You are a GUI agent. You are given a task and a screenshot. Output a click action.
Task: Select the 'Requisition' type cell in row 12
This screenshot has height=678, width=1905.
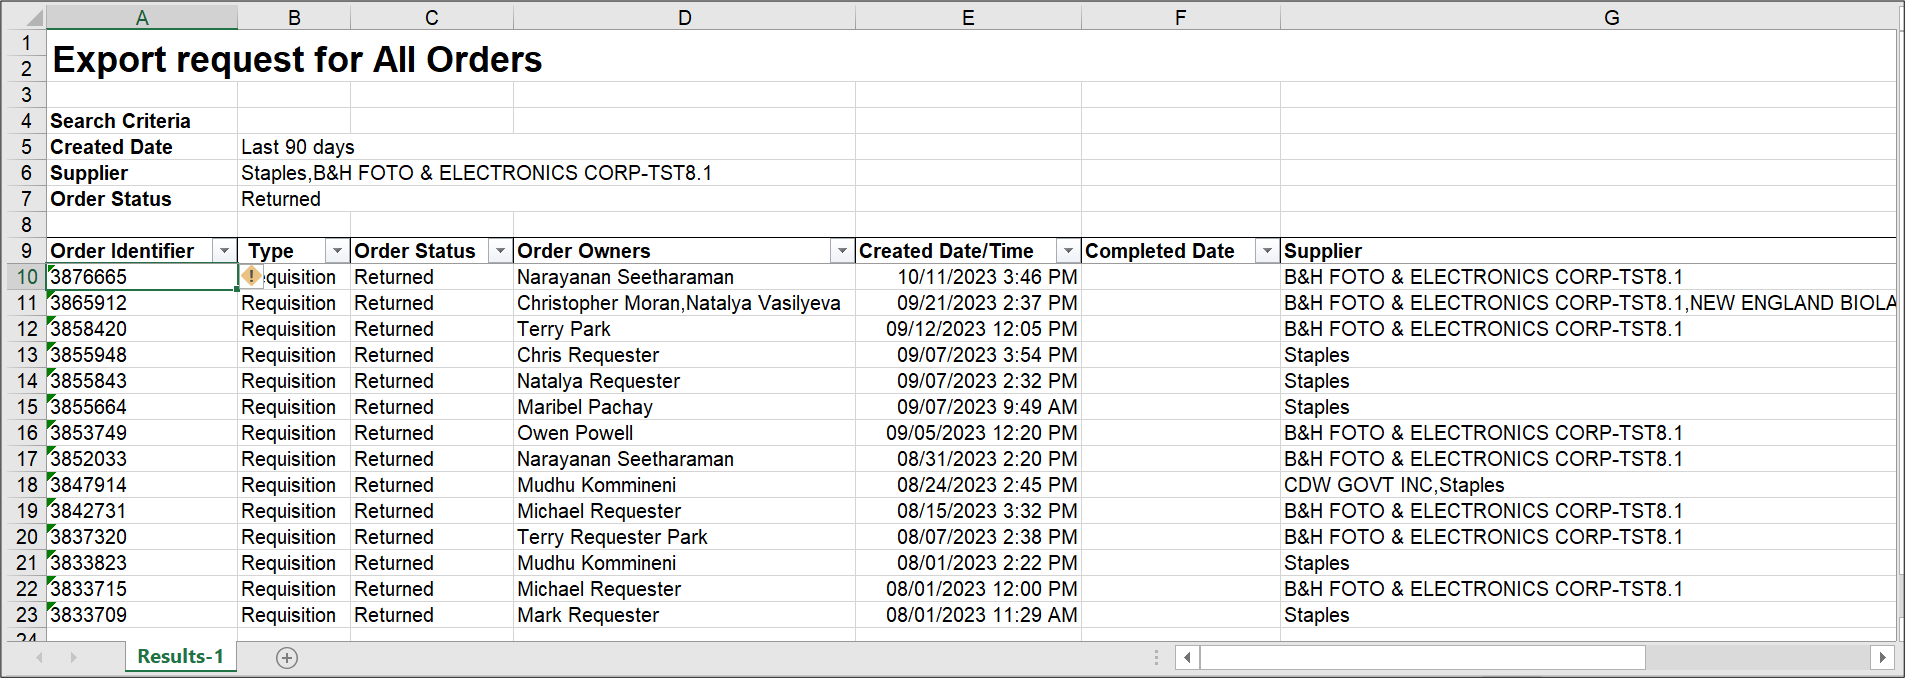(294, 329)
